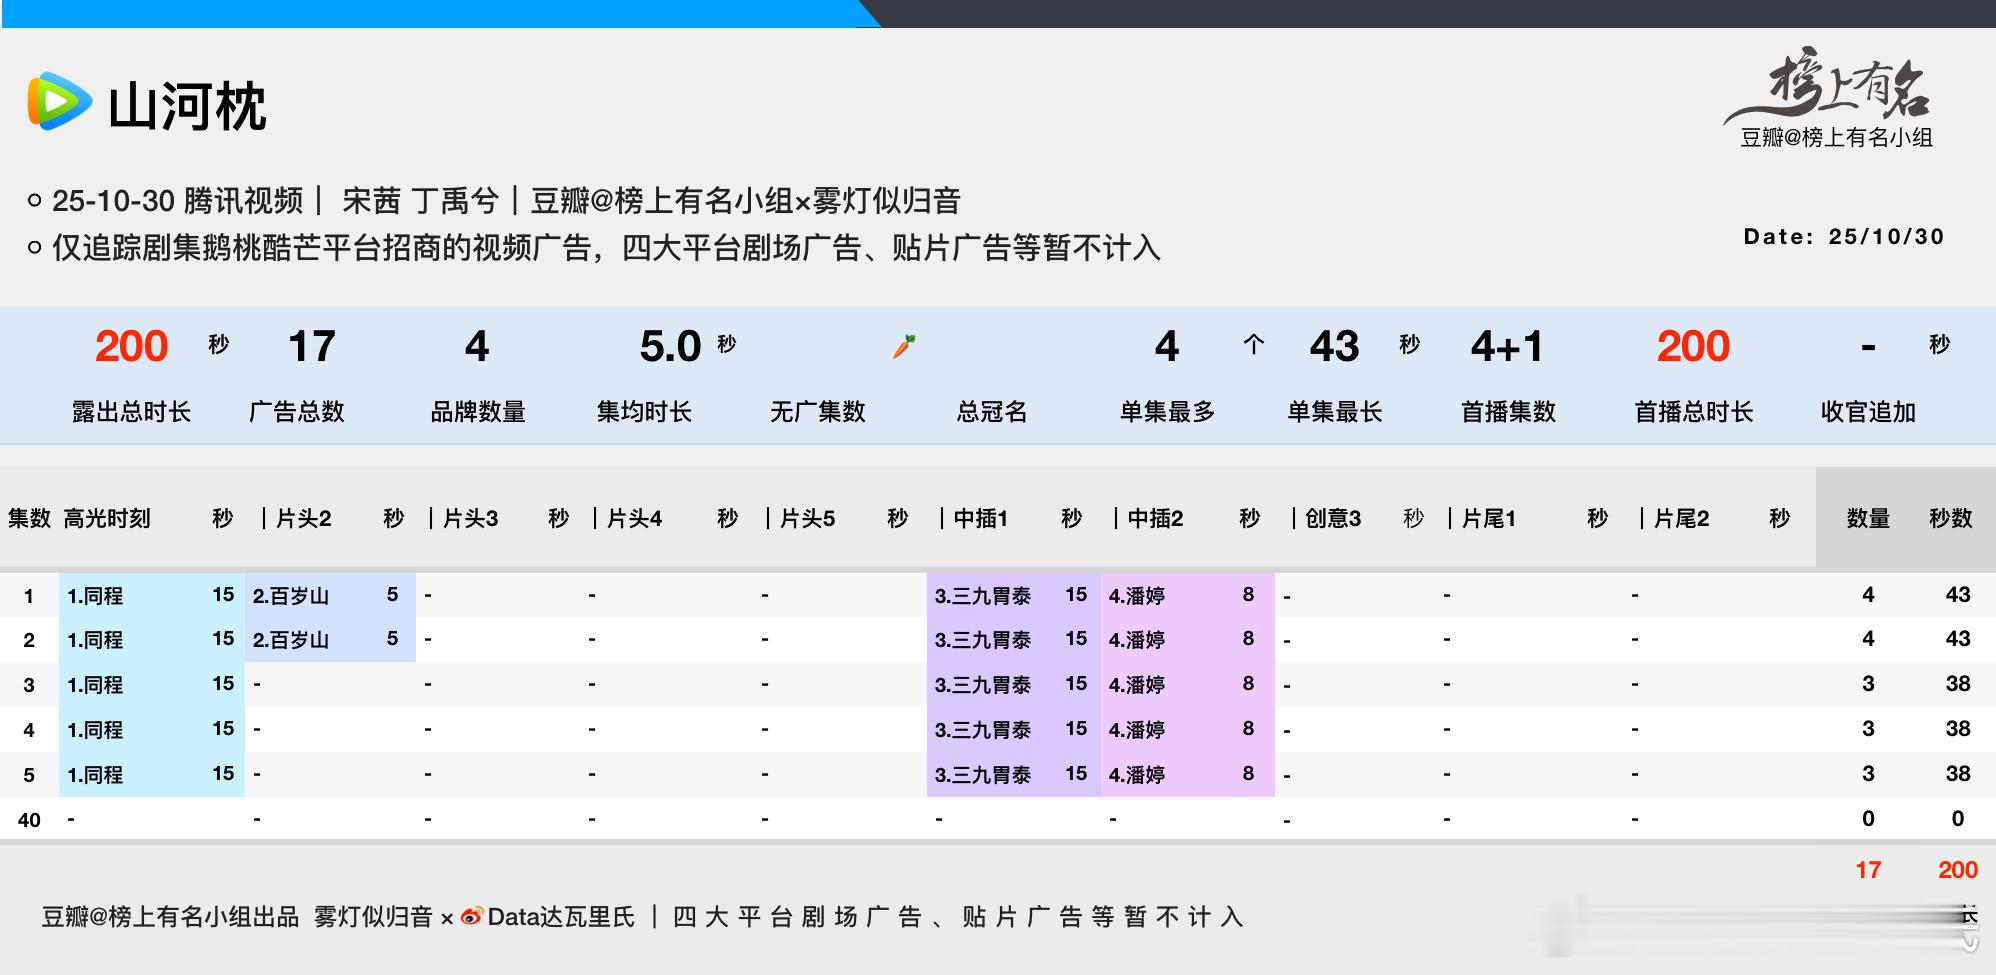1996x975 pixels.
Task: Click the red 200 露出总时长 value
Action: 128,345
